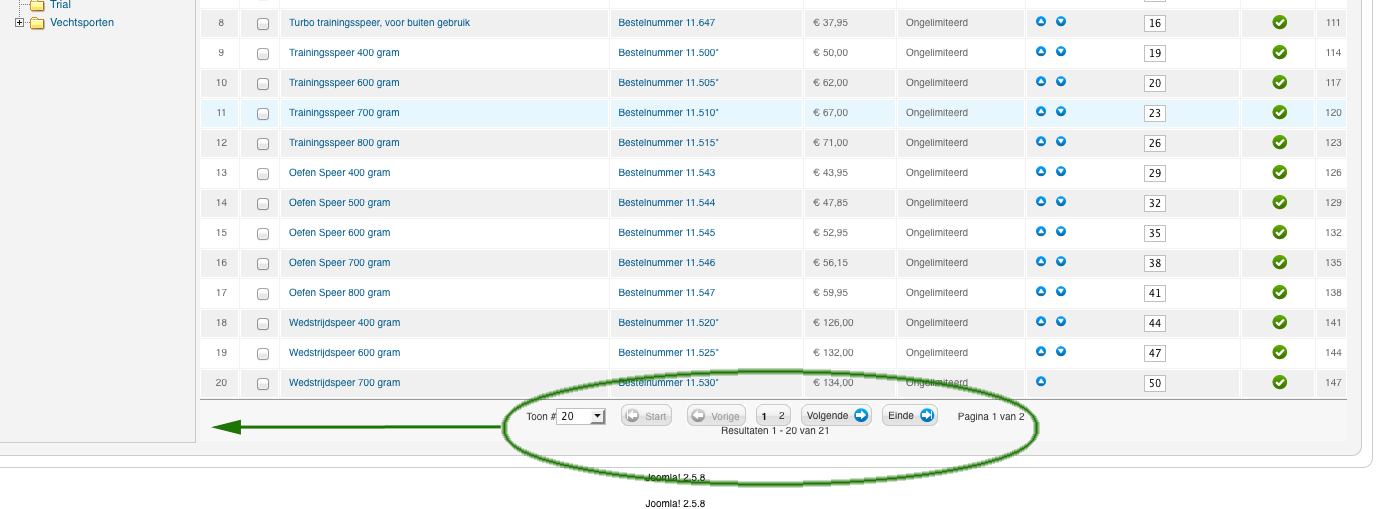Viewport: 1382px width, 509px height.
Task: Open Bestelnummer 11.647 link
Action: coord(667,22)
